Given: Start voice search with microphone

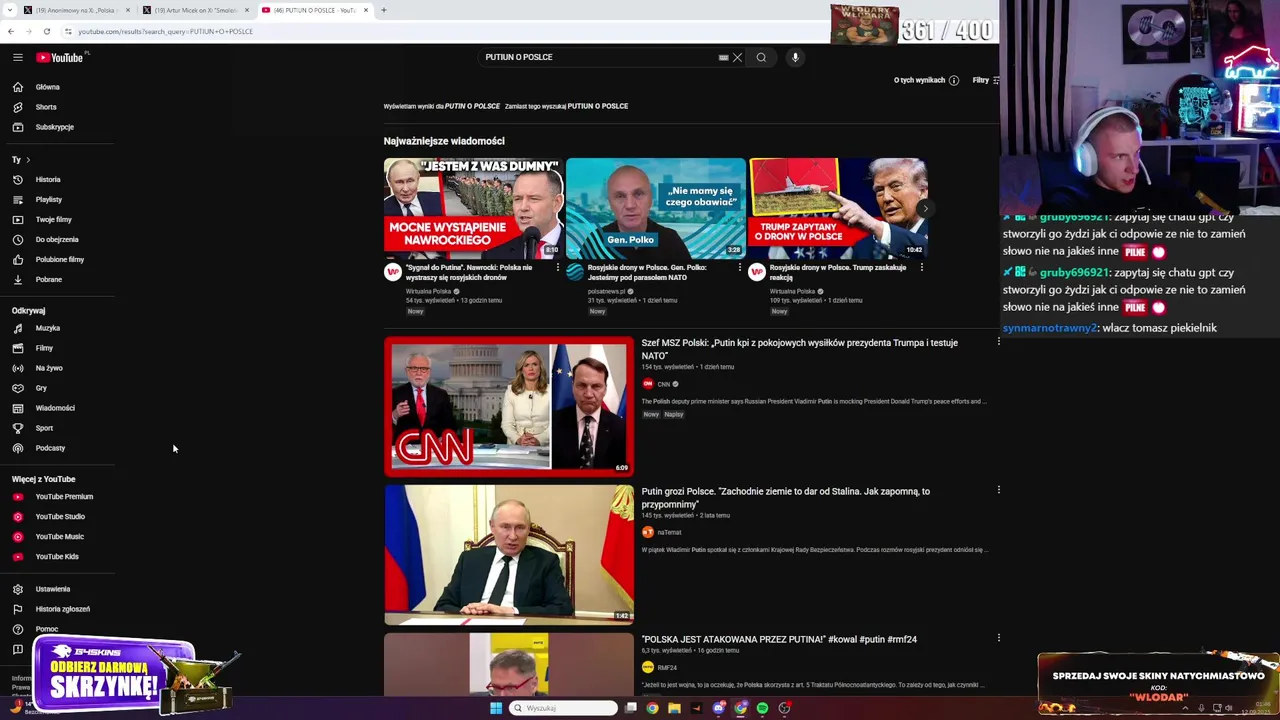Looking at the screenshot, I should (795, 57).
